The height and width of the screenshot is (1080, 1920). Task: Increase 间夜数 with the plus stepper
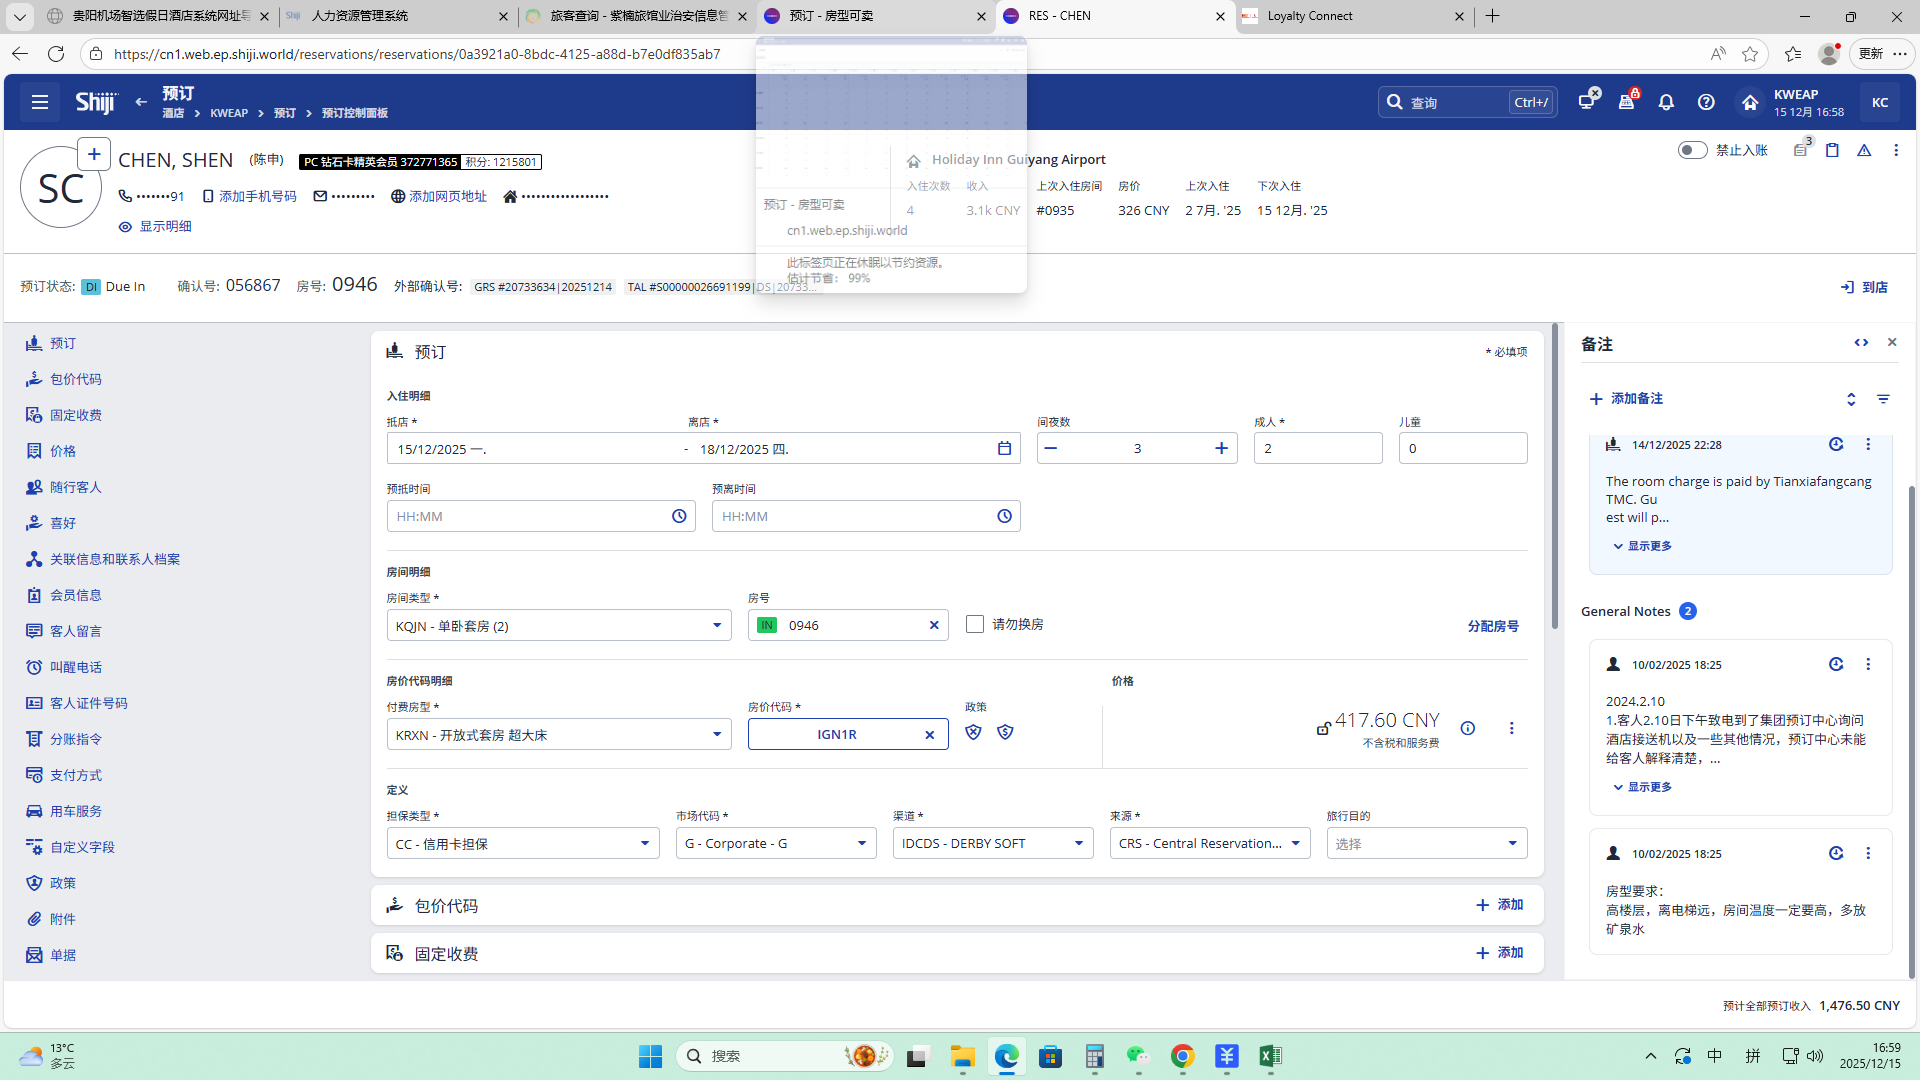[1221, 448]
